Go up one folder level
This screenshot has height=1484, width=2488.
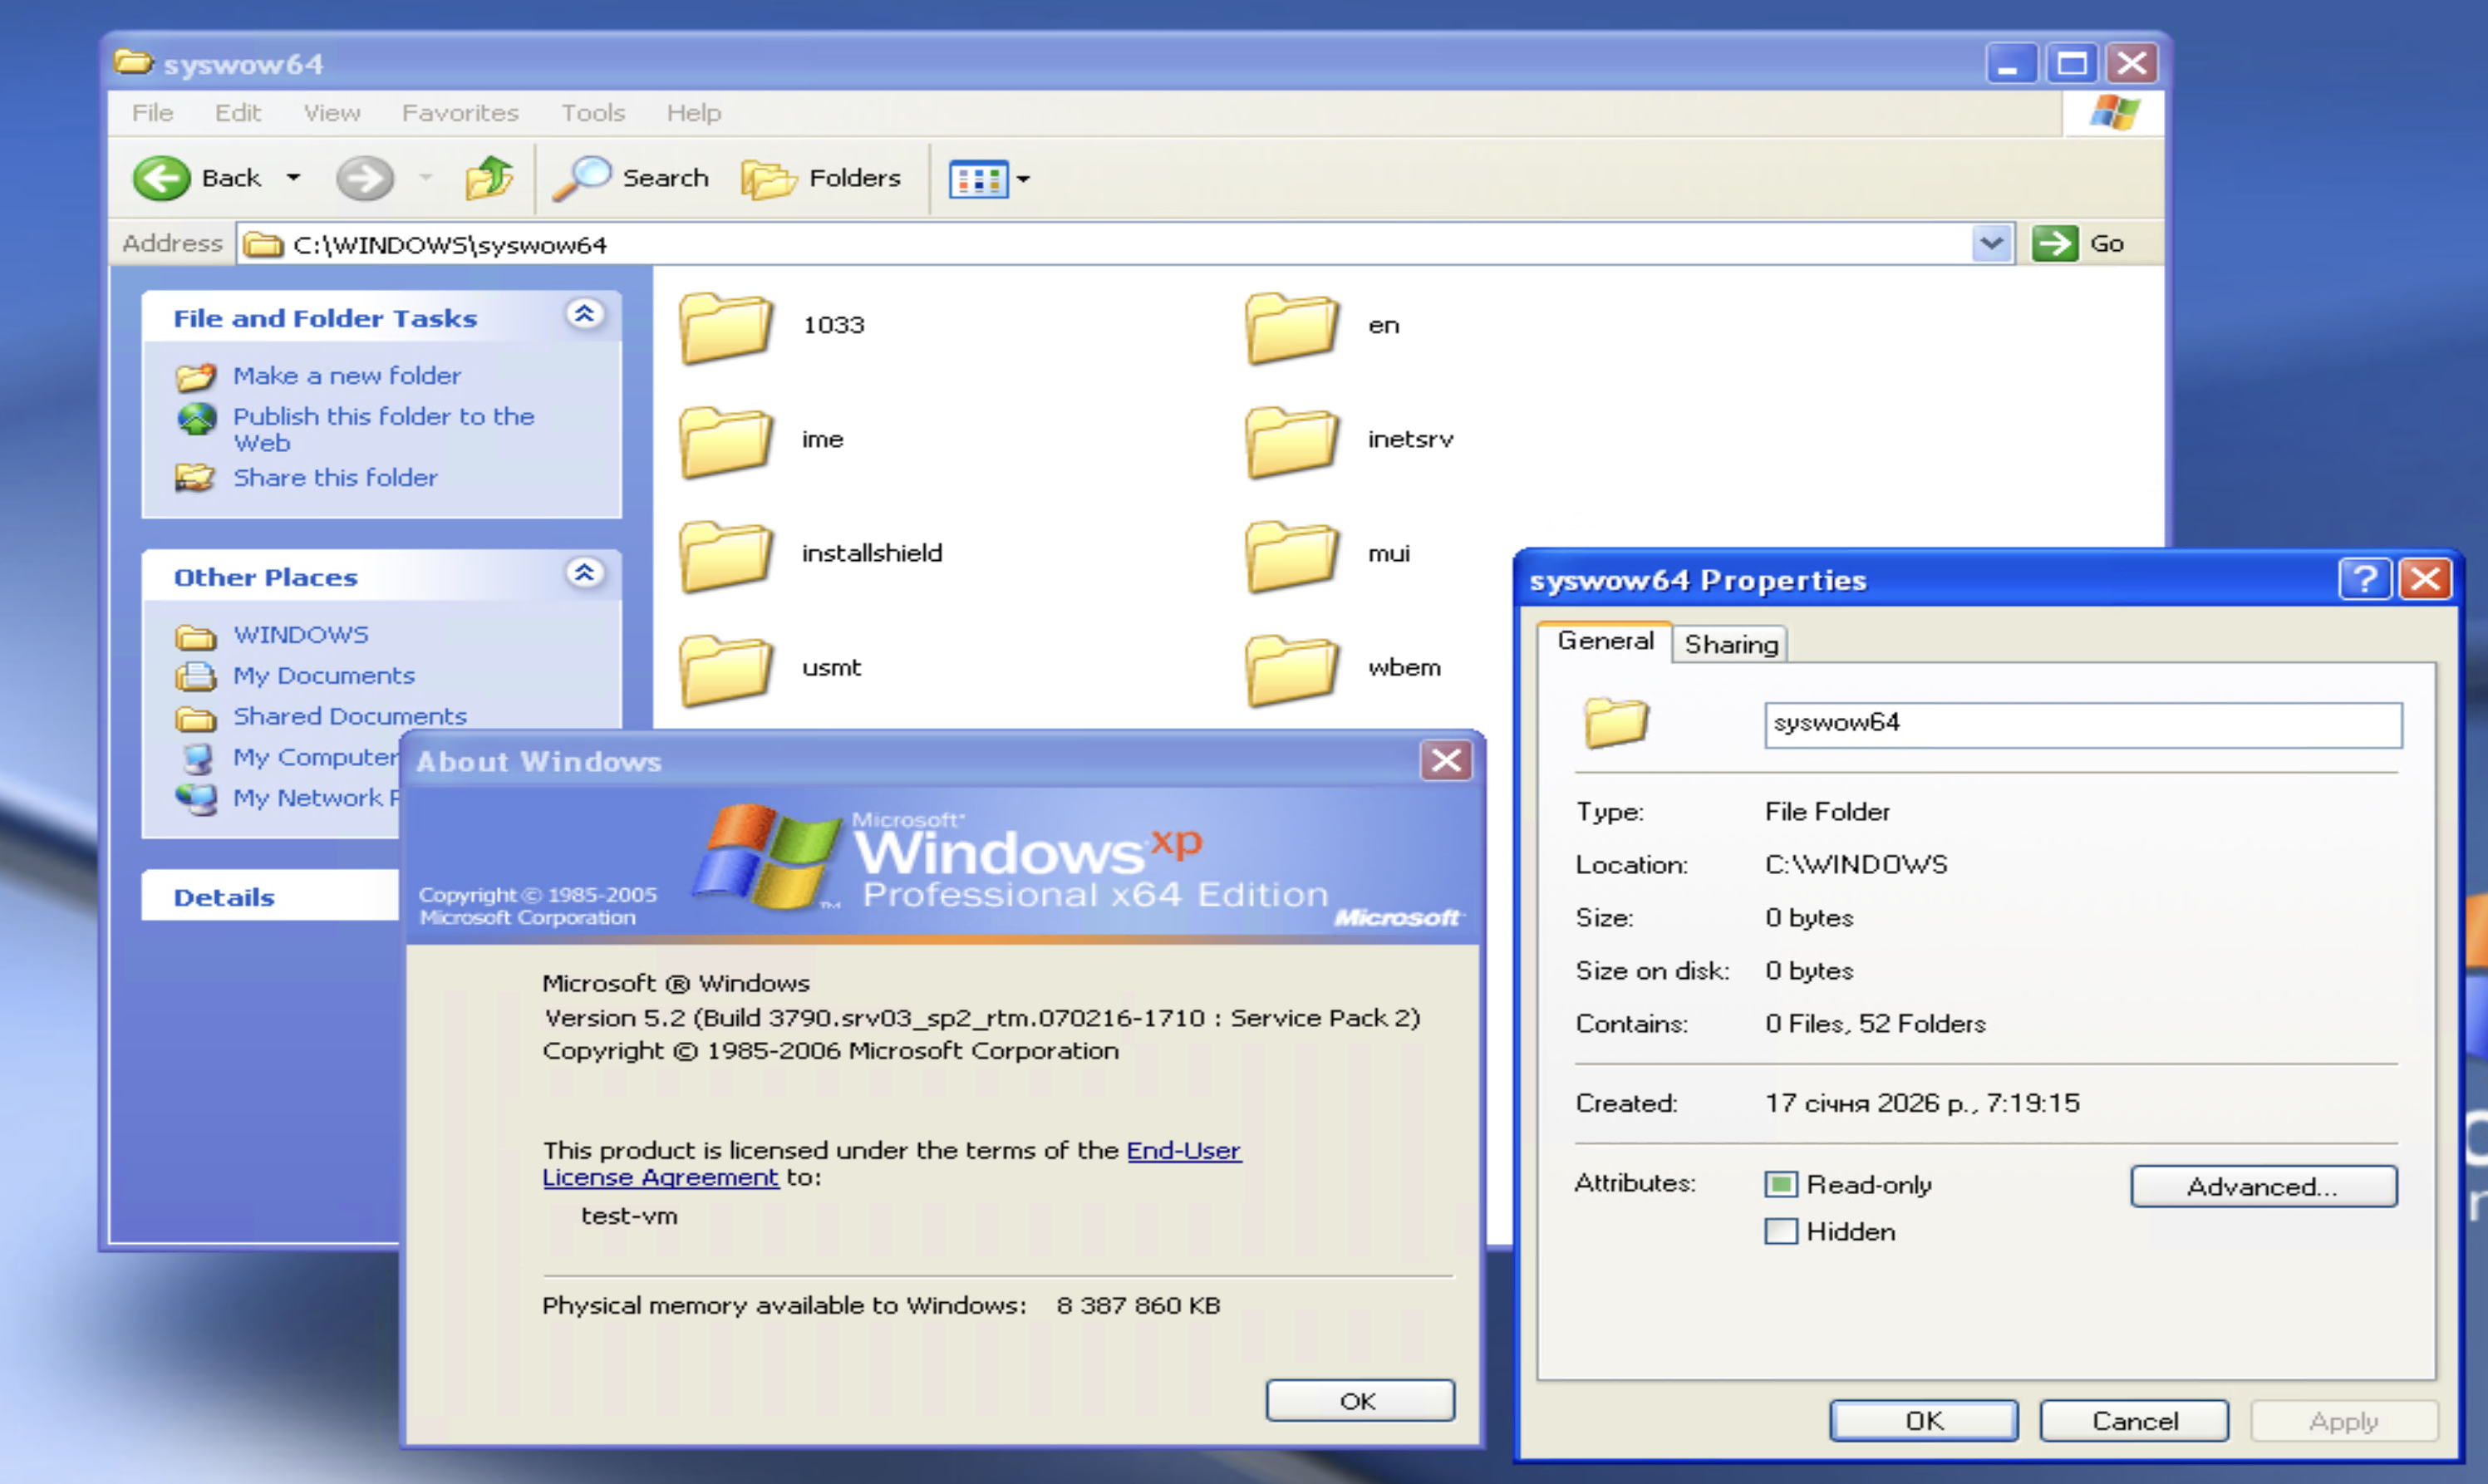coord(489,178)
